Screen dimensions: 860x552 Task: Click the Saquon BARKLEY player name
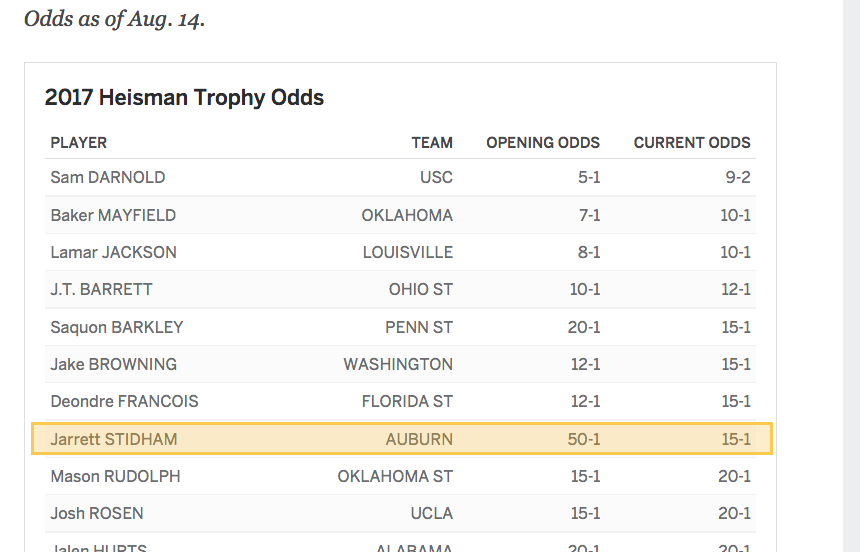click(117, 327)
